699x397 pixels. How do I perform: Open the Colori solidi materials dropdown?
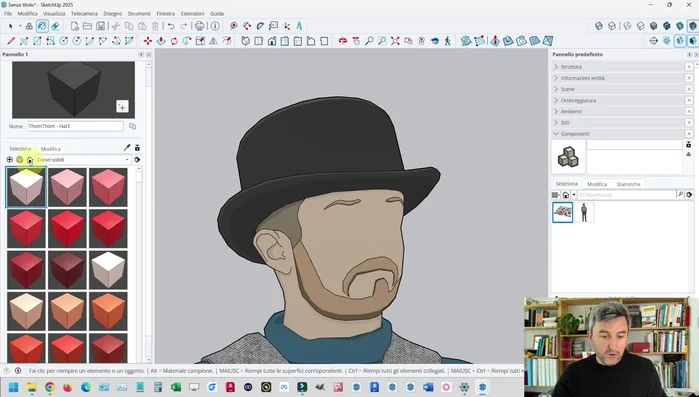83,160
